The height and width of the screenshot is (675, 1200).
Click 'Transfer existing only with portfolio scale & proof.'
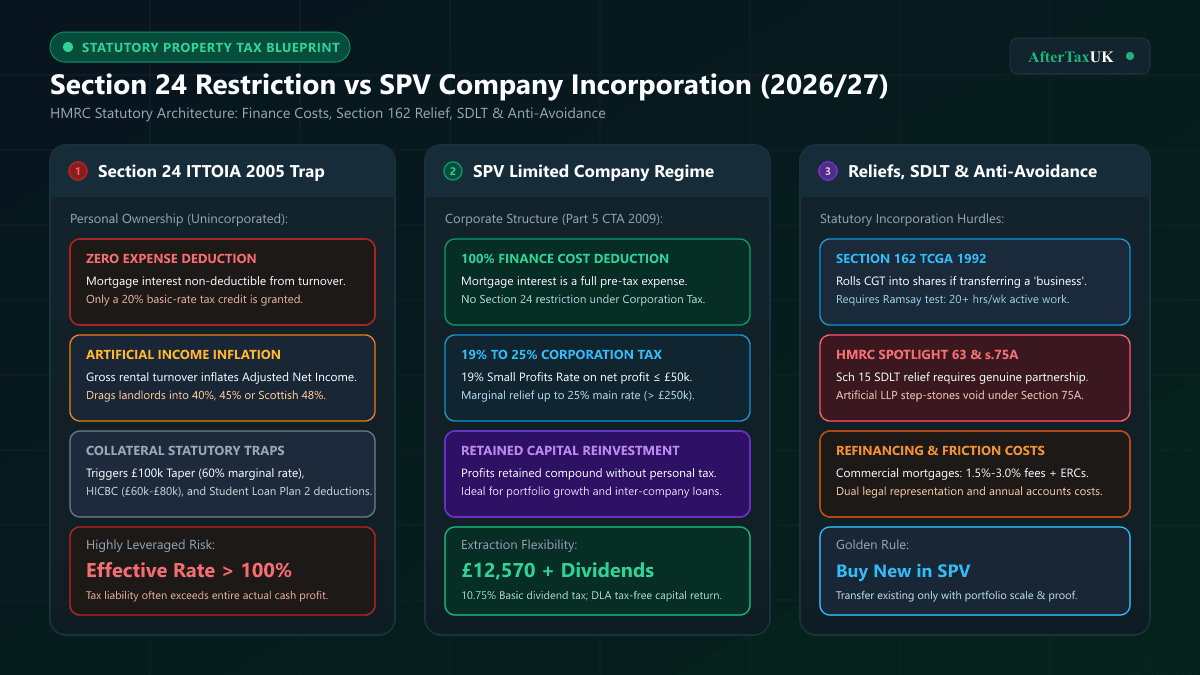(956, 595)
